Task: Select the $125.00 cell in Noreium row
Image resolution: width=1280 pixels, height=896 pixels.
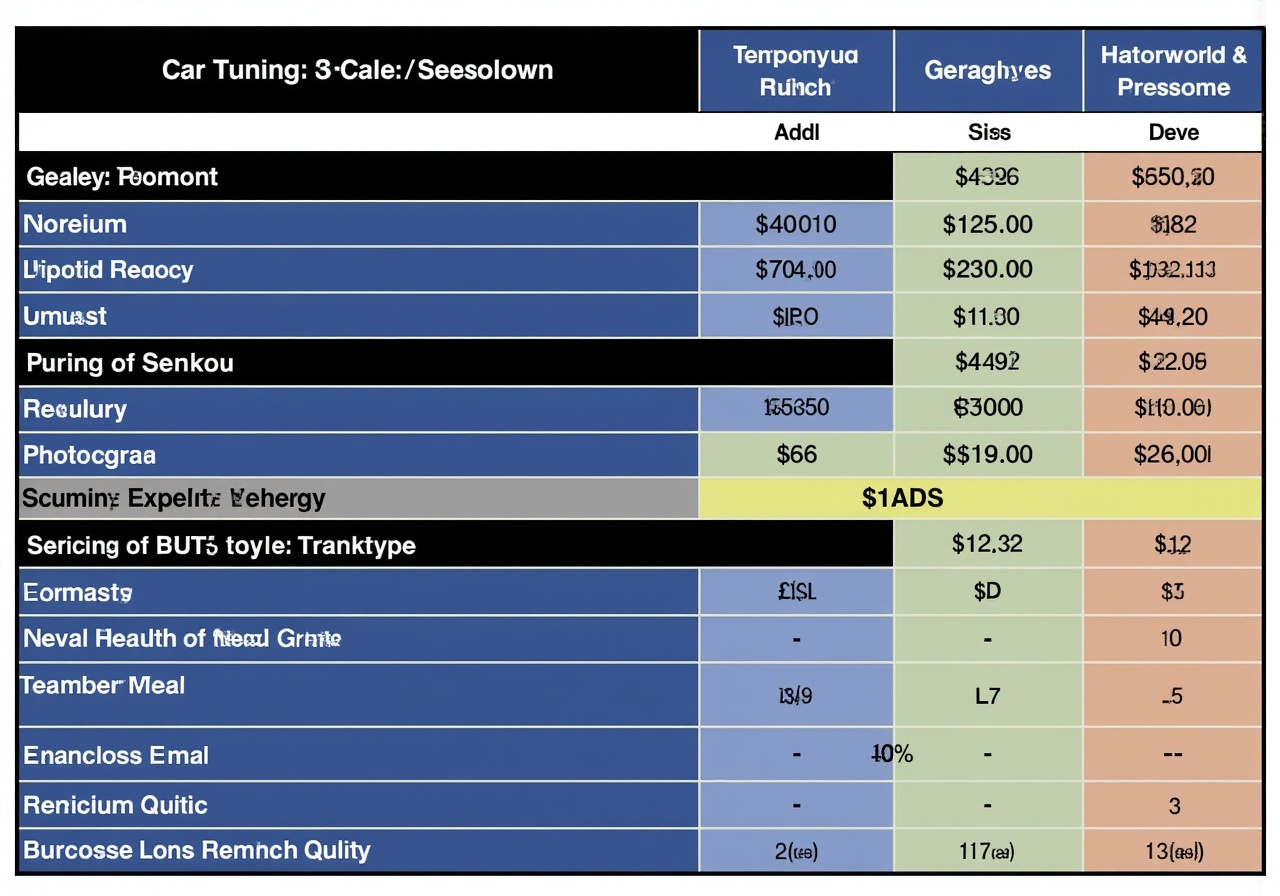Action: (987, 224)
